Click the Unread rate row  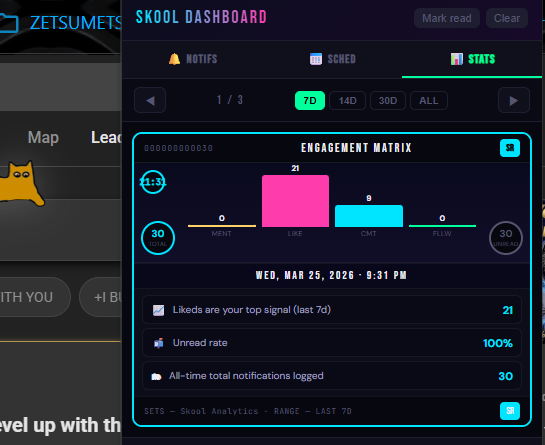(332, 343)
